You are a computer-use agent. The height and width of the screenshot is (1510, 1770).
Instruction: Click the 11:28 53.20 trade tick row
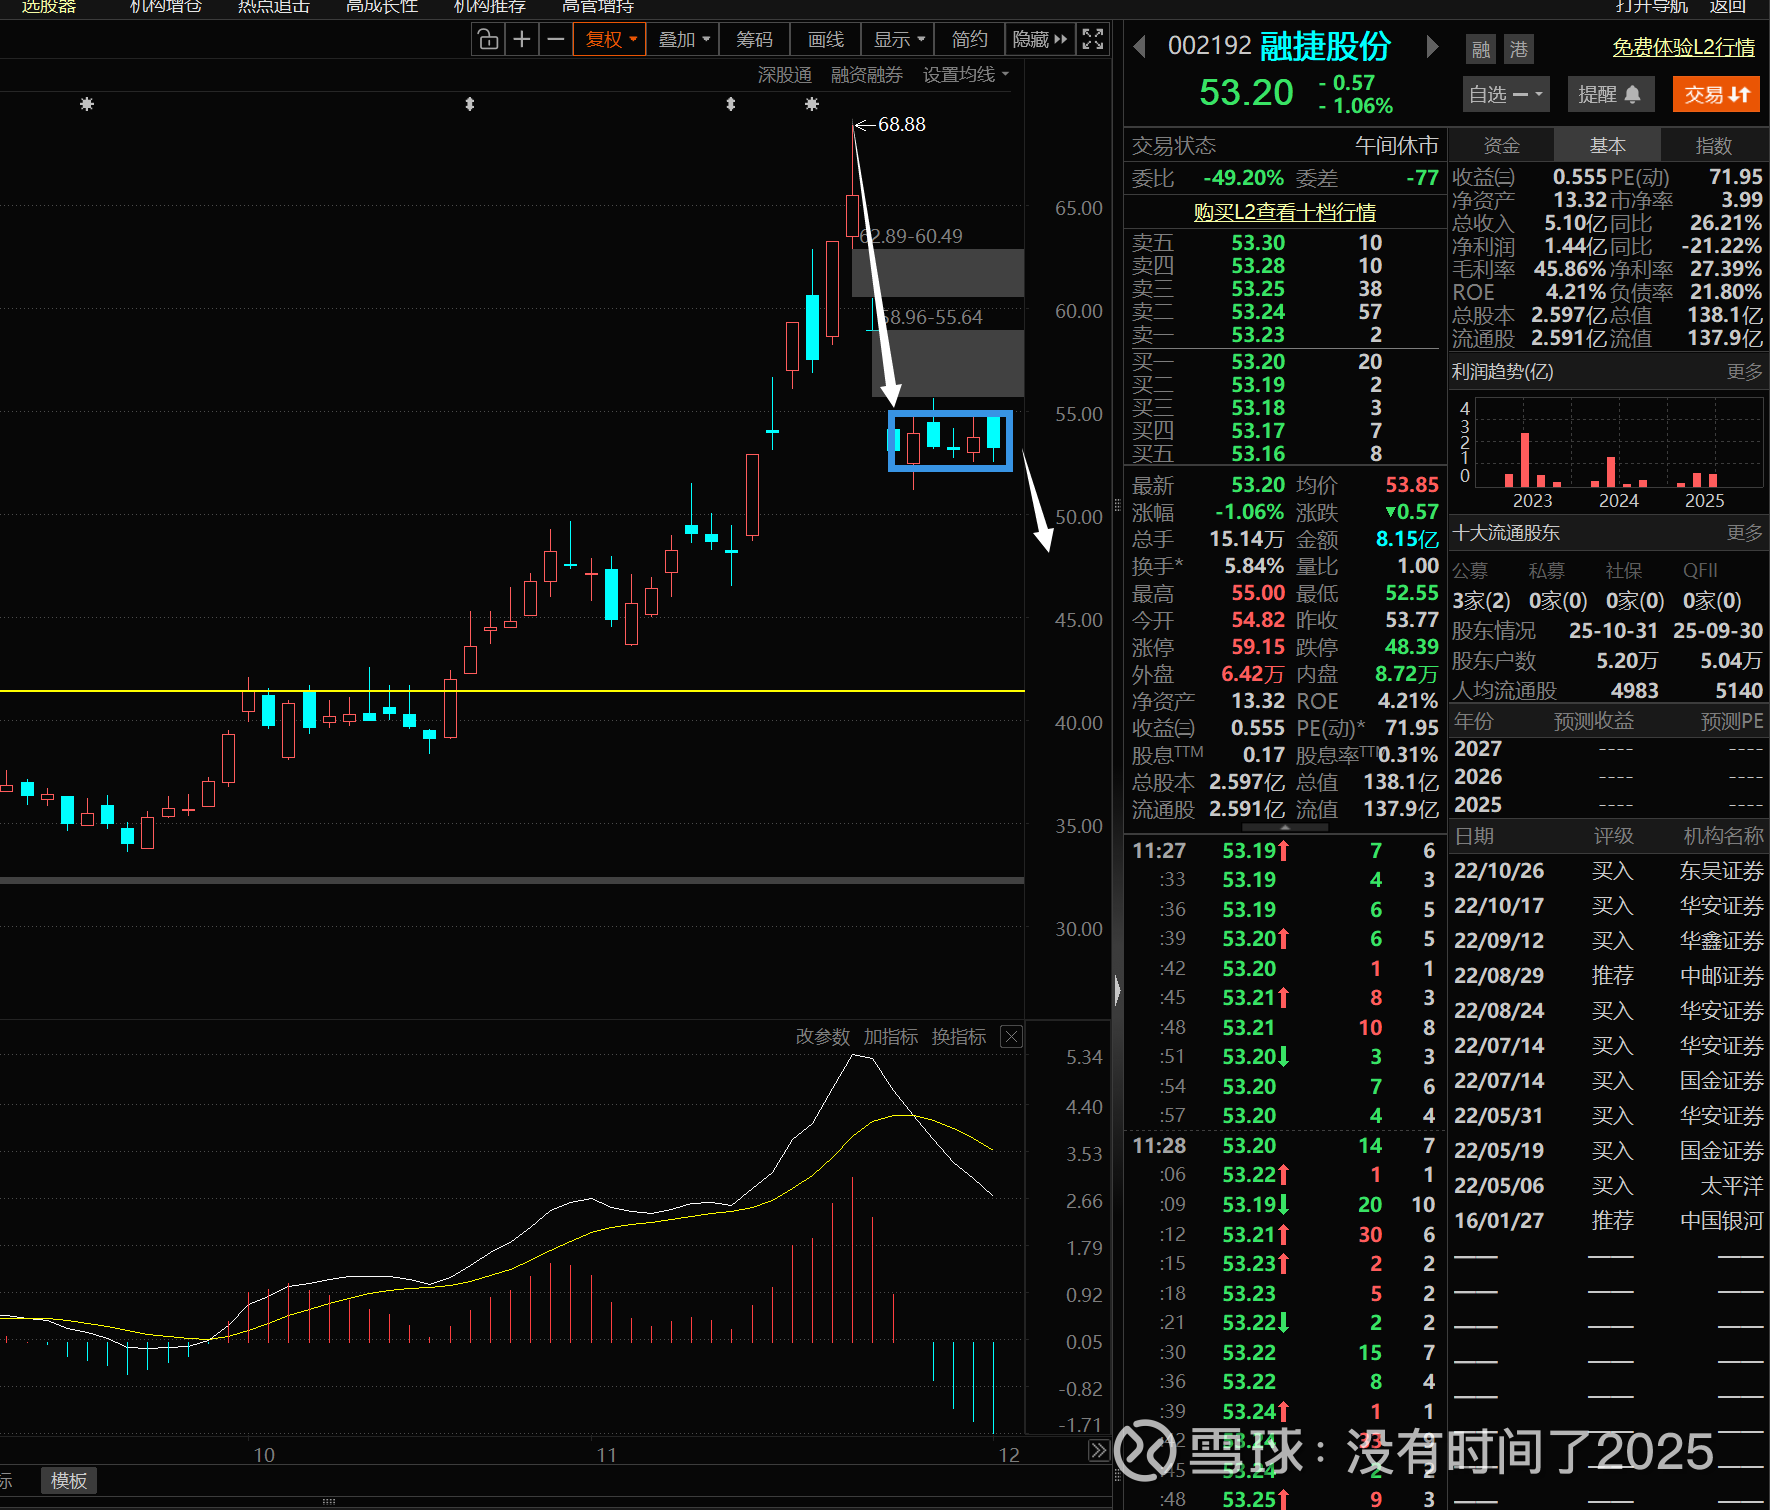tap(1284, 1146)
